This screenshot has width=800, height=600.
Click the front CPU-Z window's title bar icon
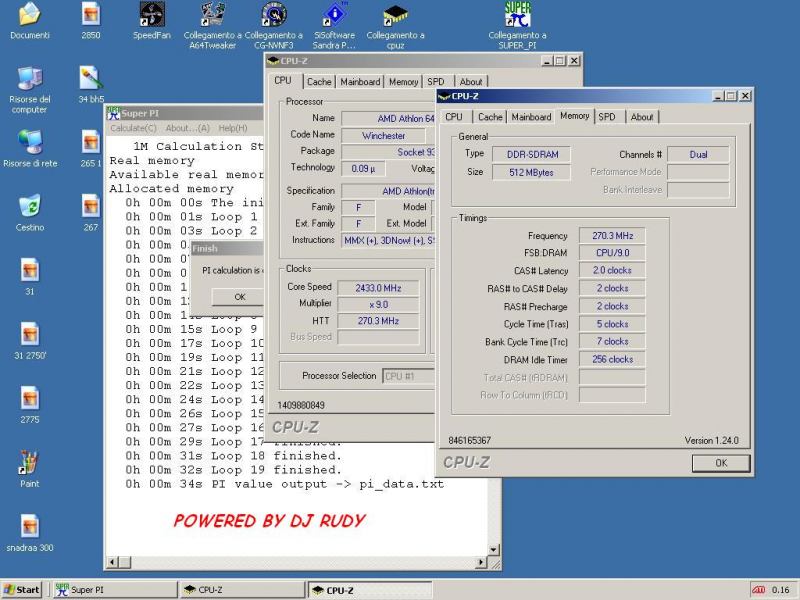click(x=444, y=96)
